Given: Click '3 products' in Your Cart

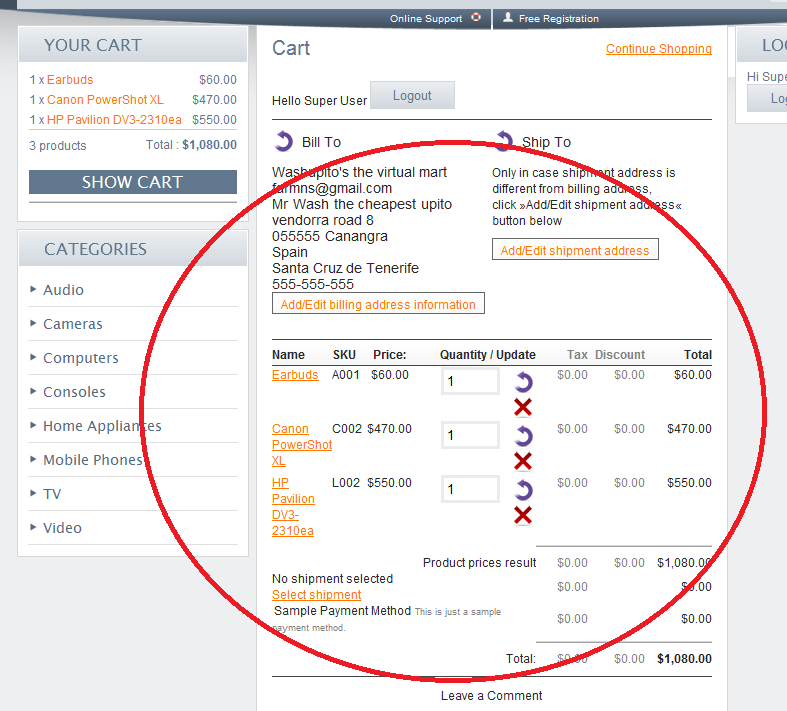Looking at the screenshot, I should click(x=58, y=146).
